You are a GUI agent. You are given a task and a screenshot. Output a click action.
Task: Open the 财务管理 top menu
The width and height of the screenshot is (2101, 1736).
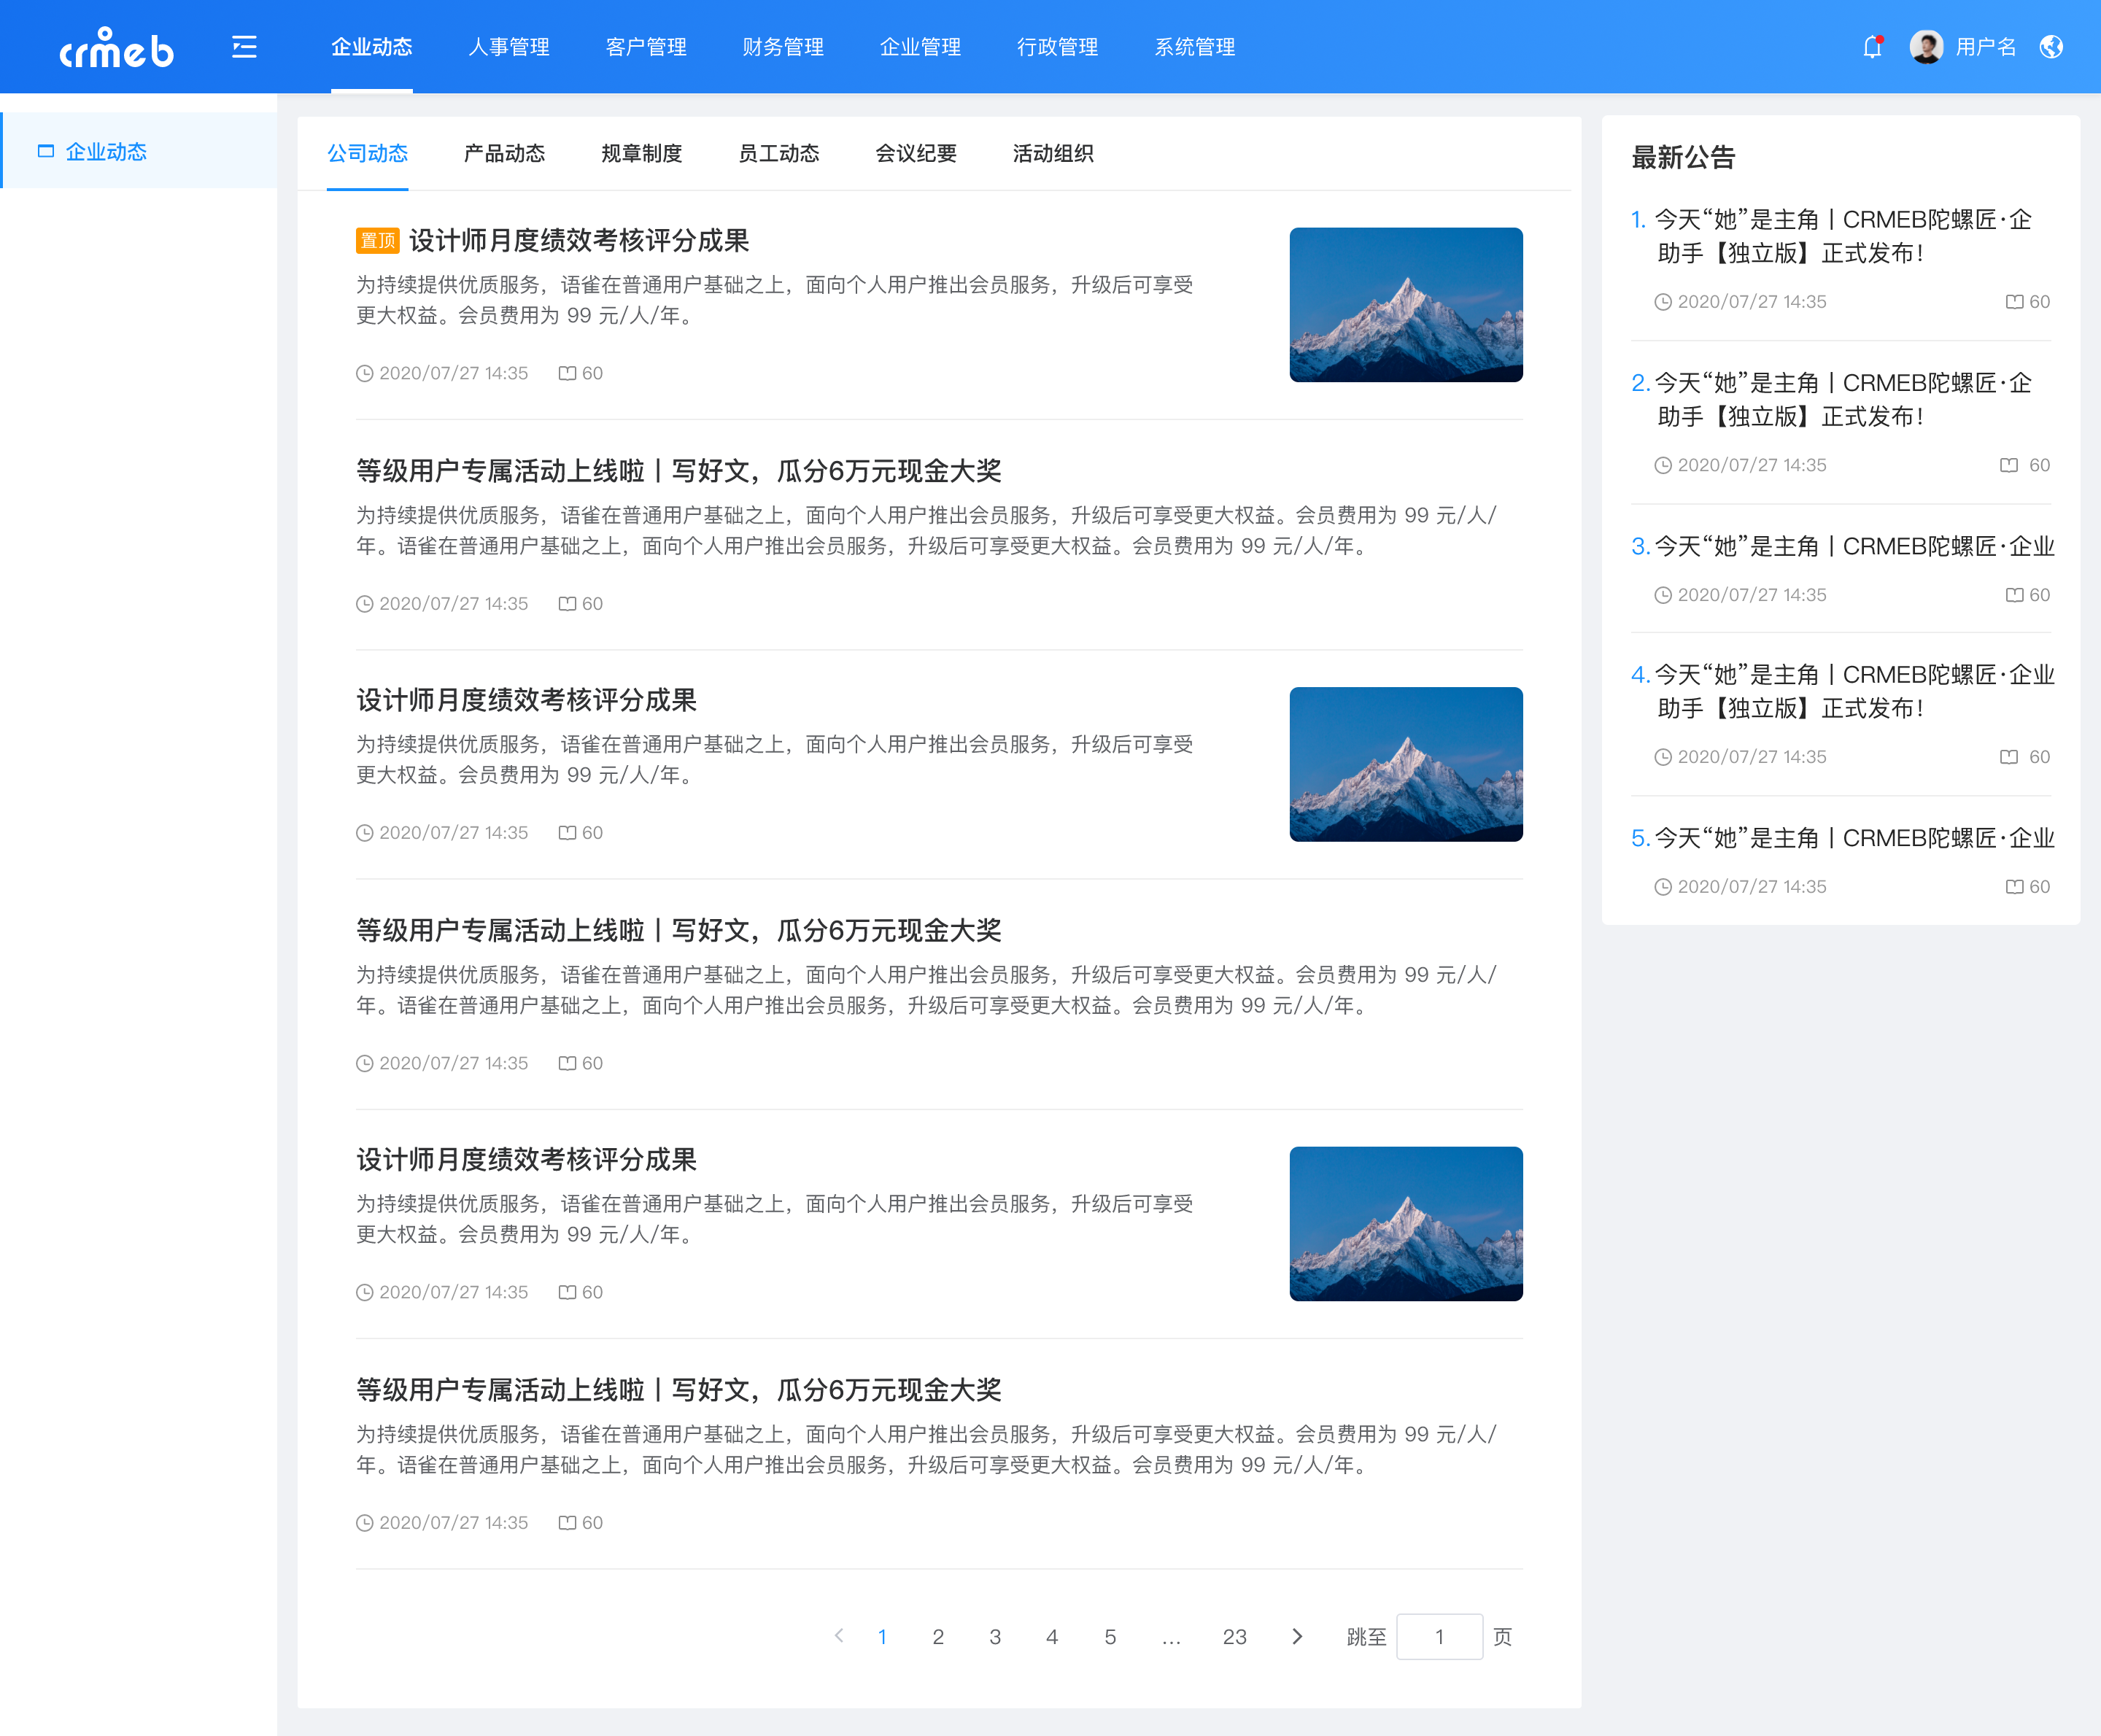click(783, 47)
